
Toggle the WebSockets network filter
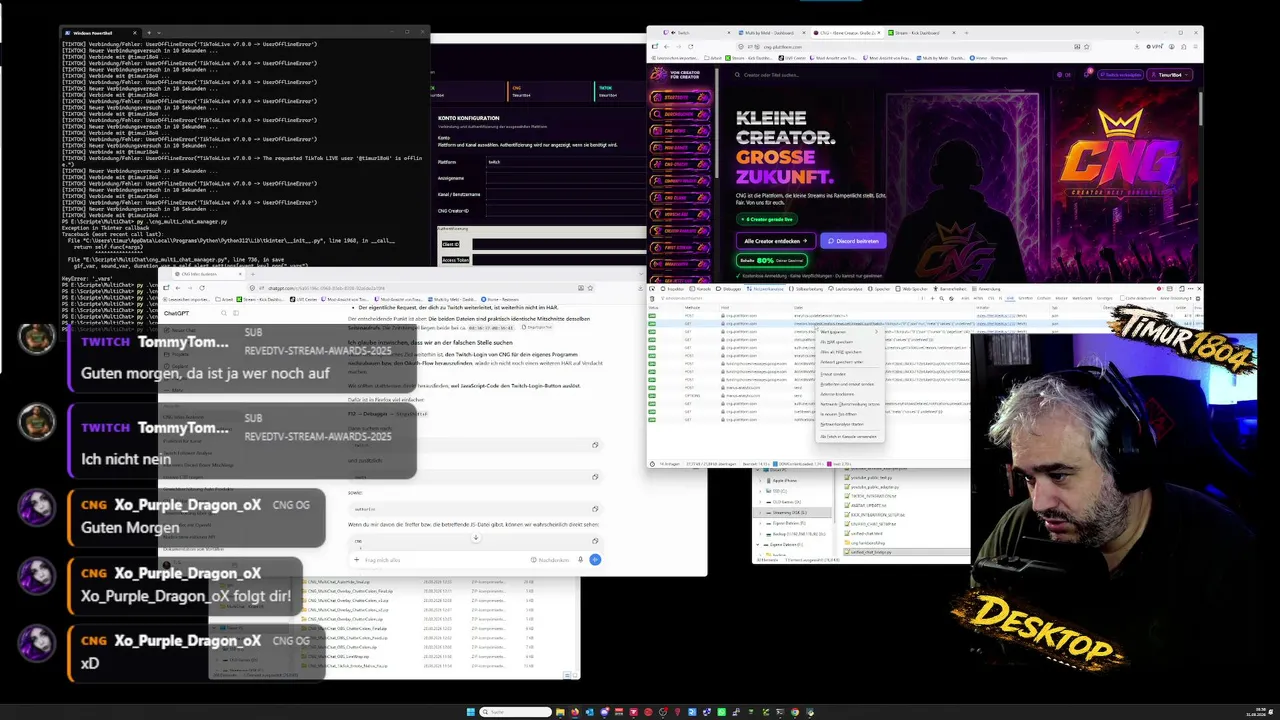pos(1082,298)
